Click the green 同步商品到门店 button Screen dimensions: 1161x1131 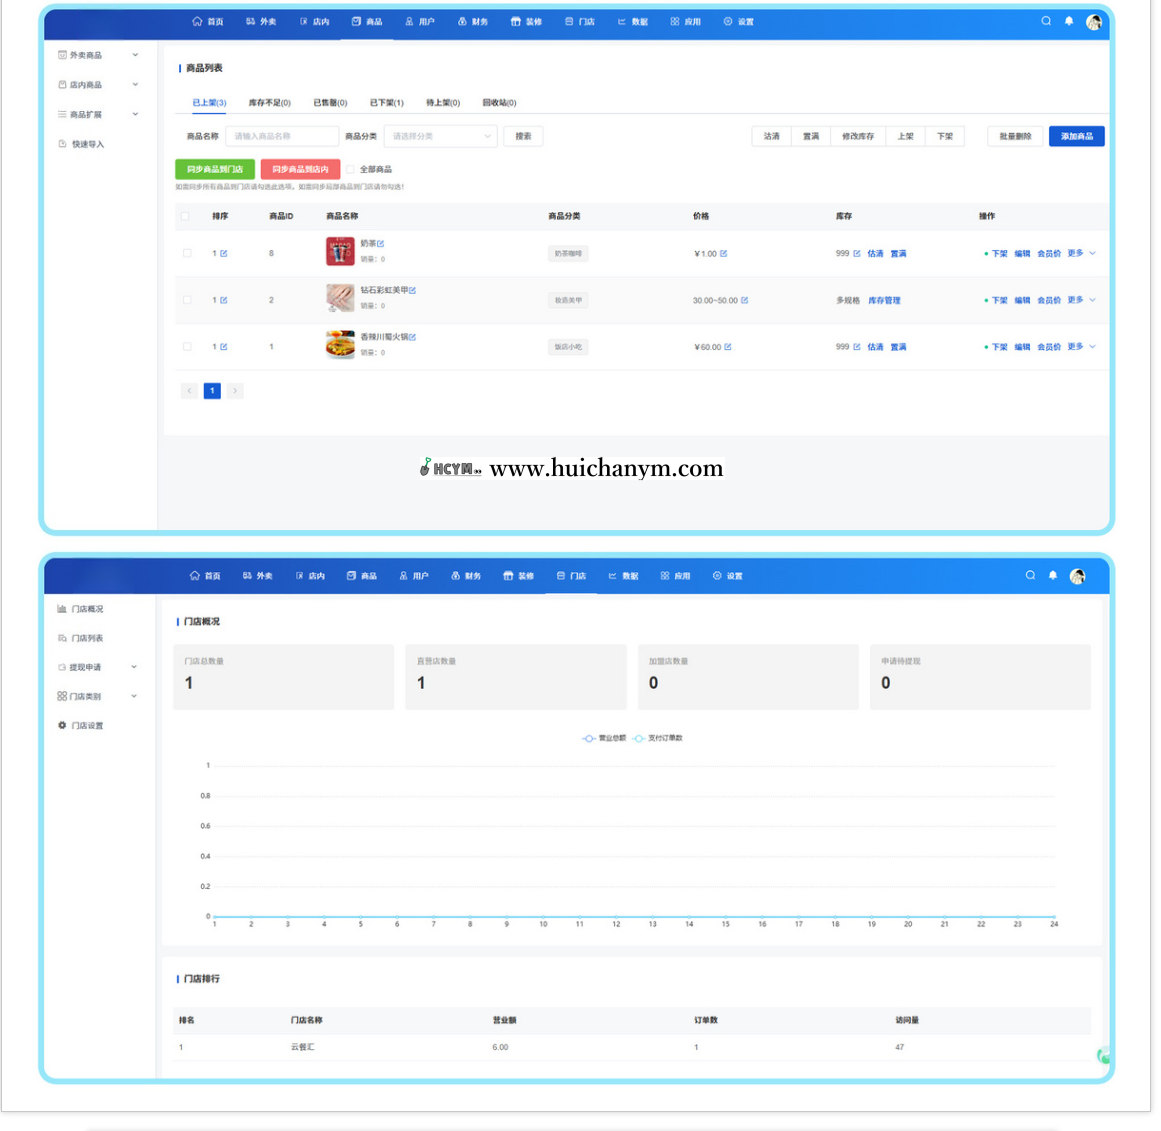(x=215, y=170)
